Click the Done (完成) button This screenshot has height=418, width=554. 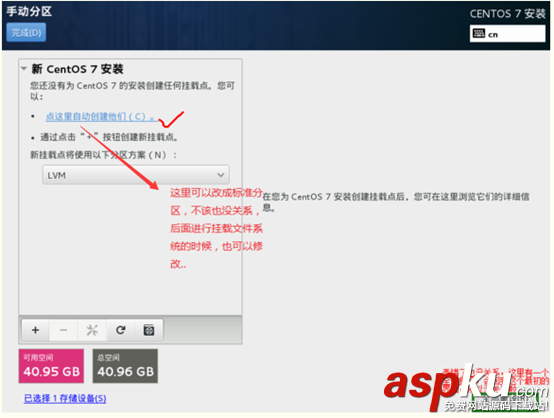[26, 33]
